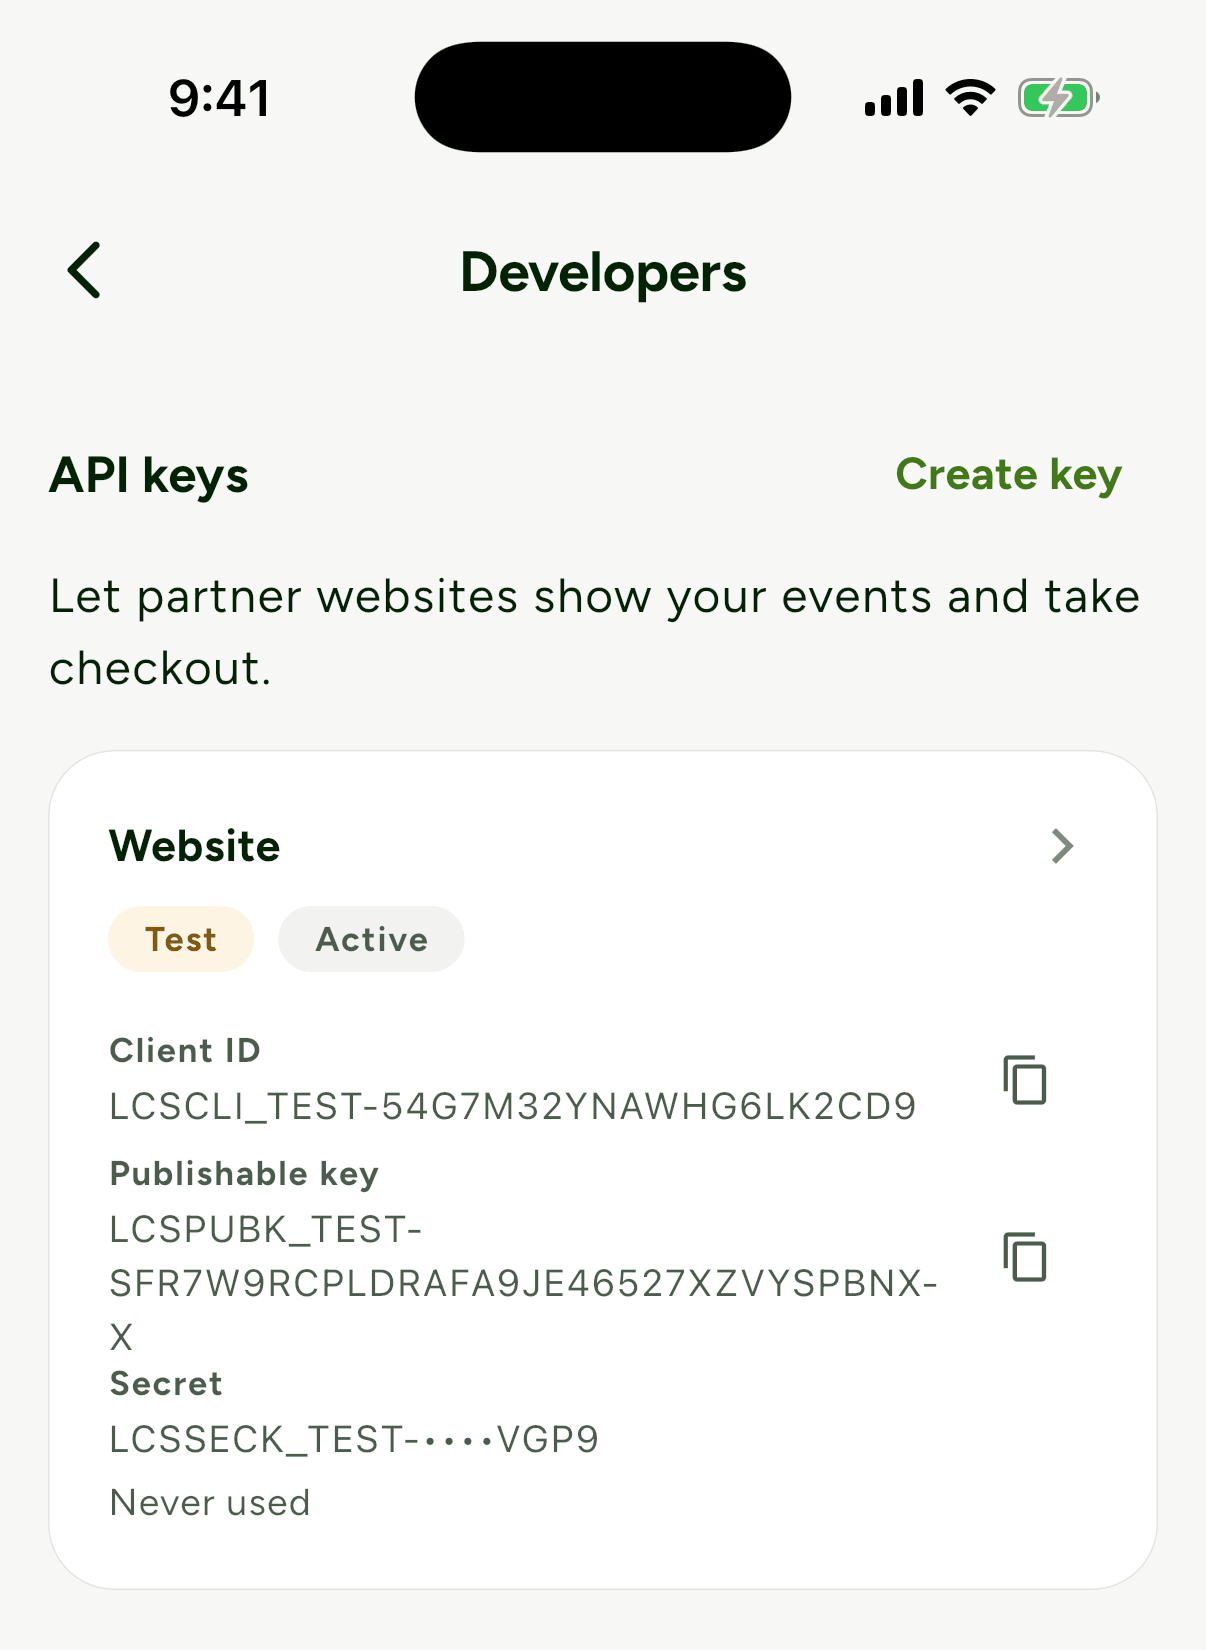Tap the masked LCSSECK_TEST secret value

click(354, 1440)
